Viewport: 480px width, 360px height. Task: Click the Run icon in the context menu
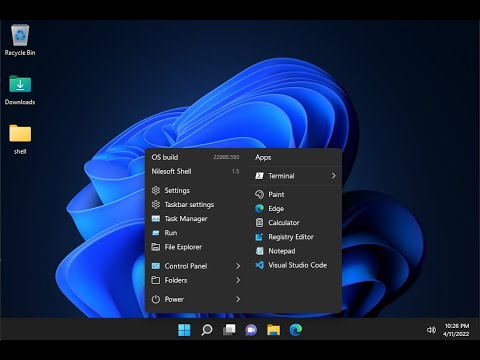(x=156, y=233)
